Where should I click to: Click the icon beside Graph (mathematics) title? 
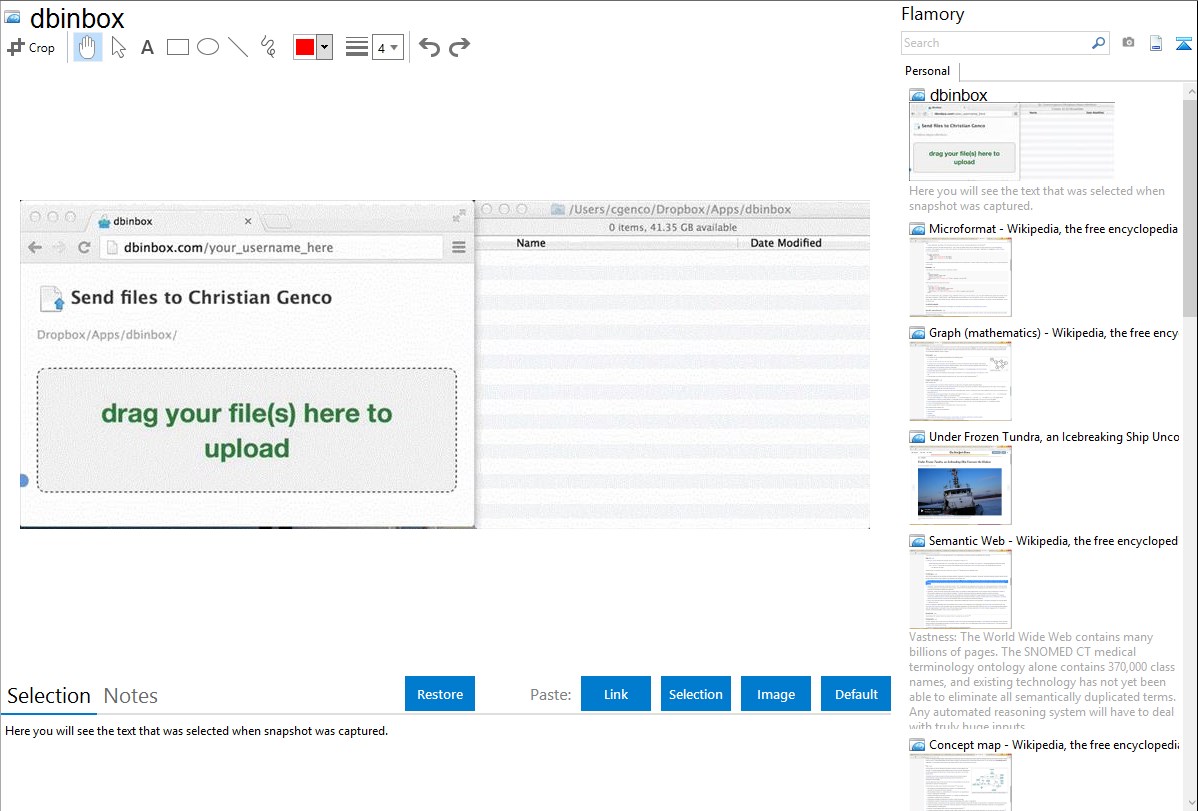tap(917, 333)
